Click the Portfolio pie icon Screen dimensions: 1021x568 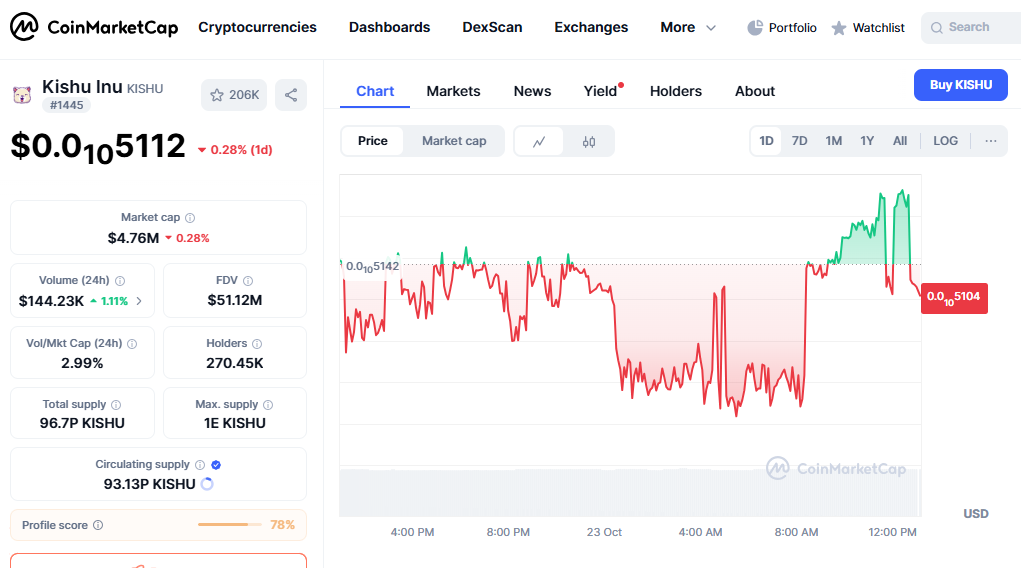(755, 27)
